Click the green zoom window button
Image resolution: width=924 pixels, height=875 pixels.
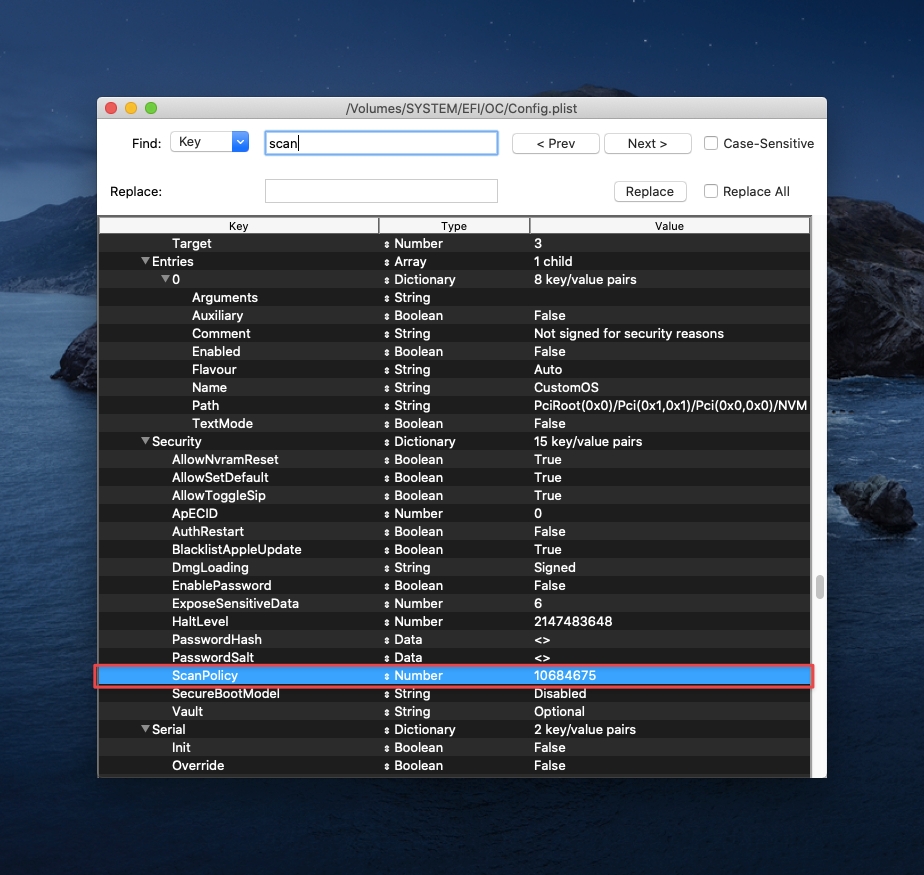(x=151, y=108)
